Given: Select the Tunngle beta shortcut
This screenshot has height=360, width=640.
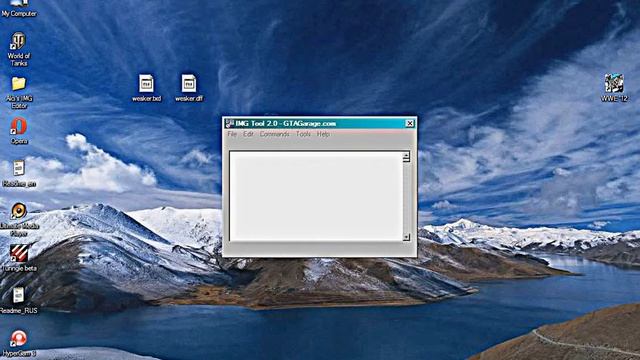Looking at the screenshot, I should click(18, 258).
